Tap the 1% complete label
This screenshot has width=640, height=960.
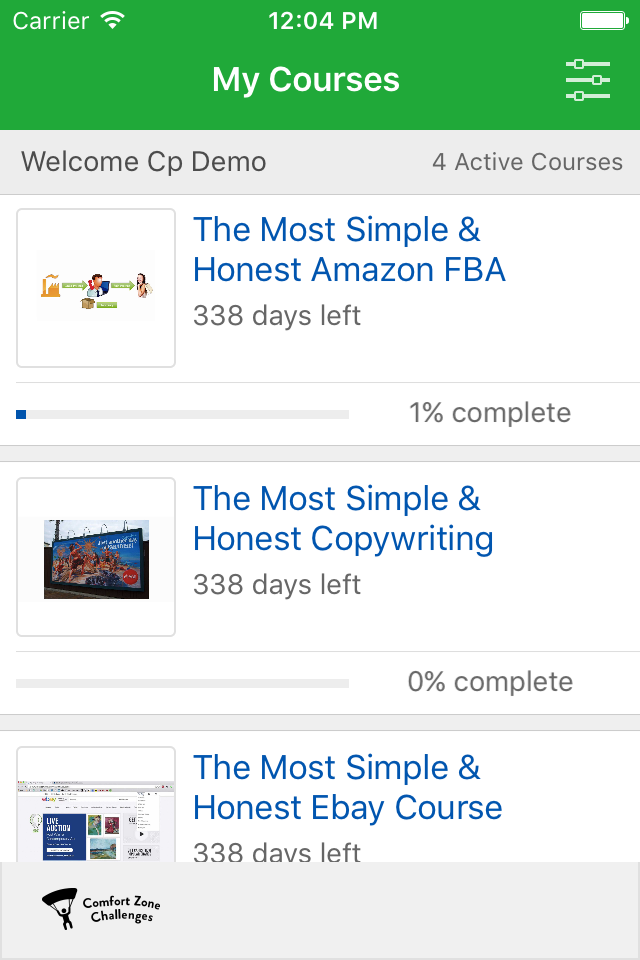tap(490, 413)
